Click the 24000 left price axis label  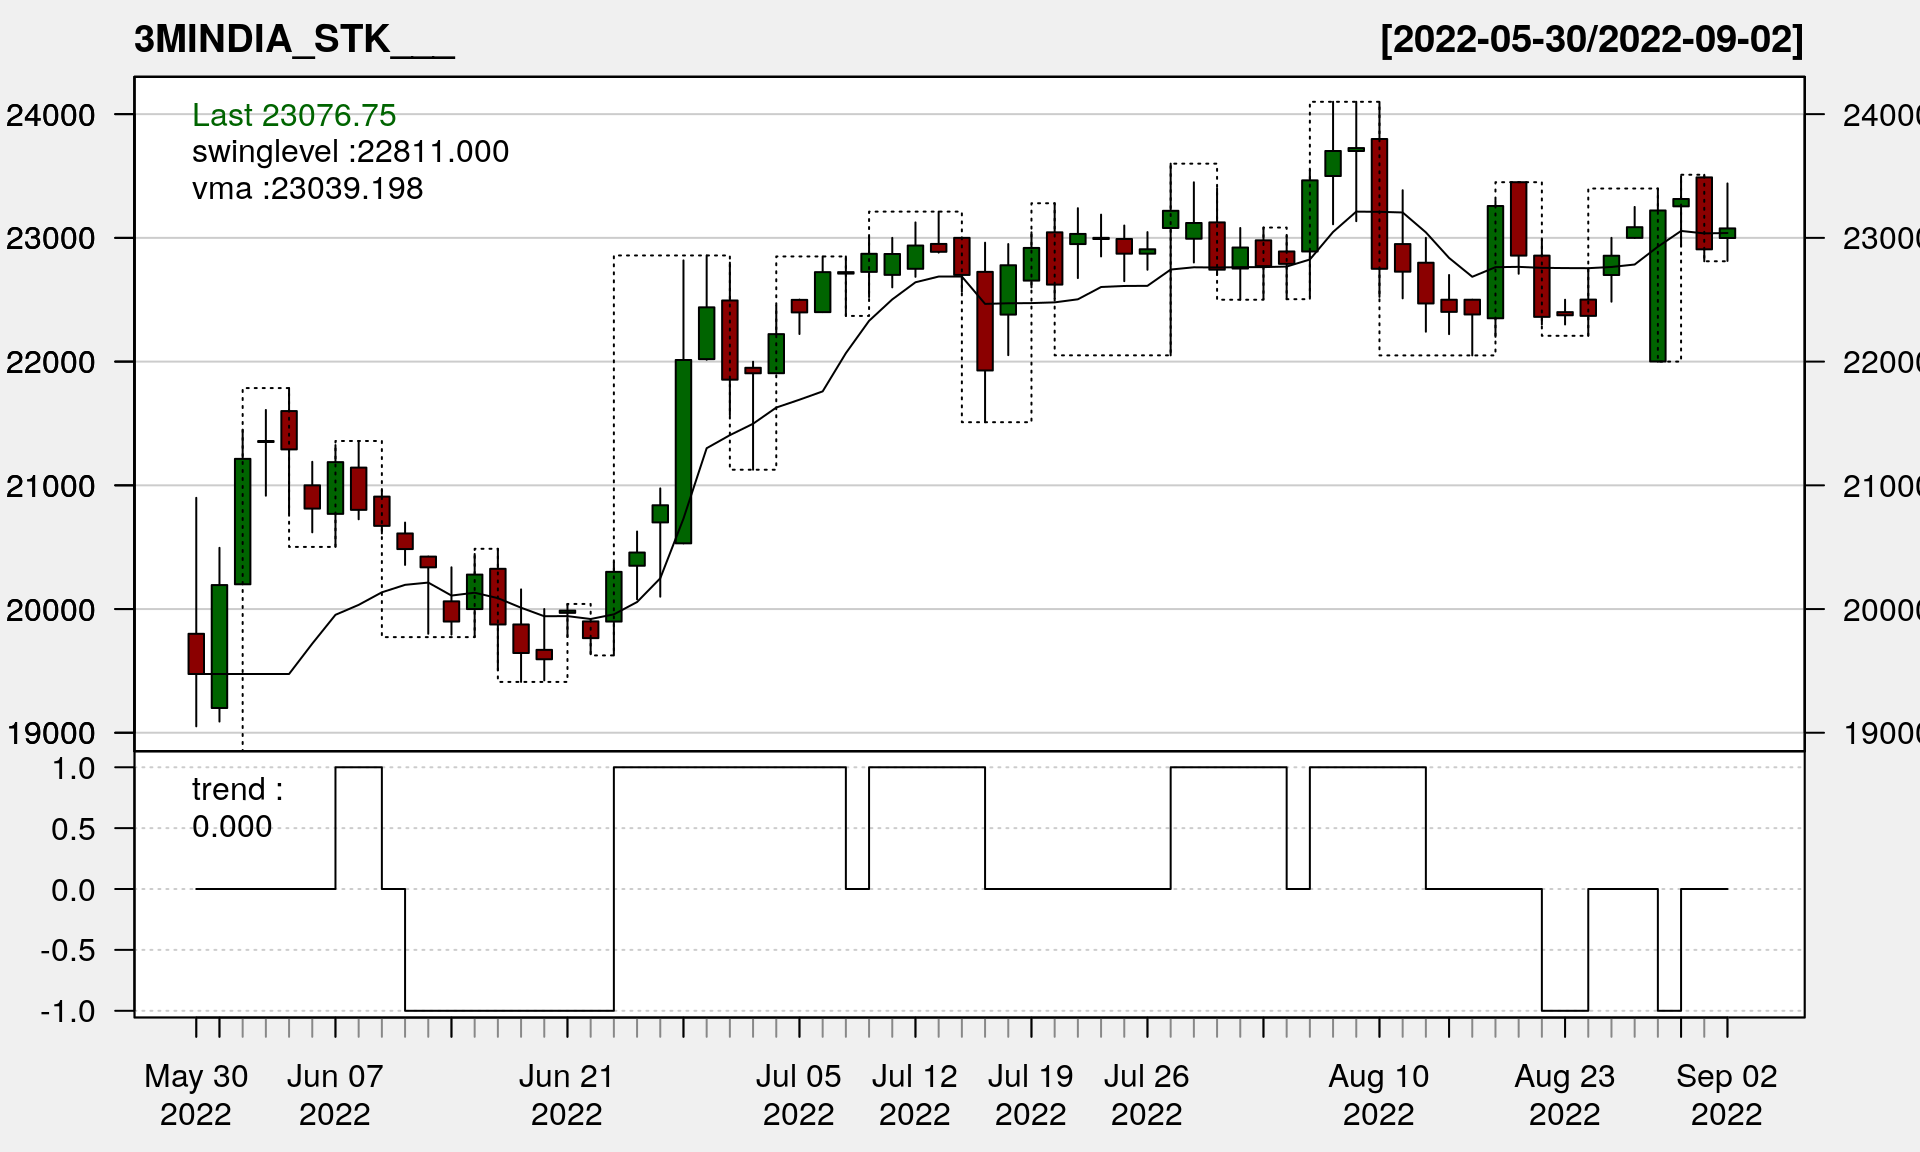(x=51, y=115)
